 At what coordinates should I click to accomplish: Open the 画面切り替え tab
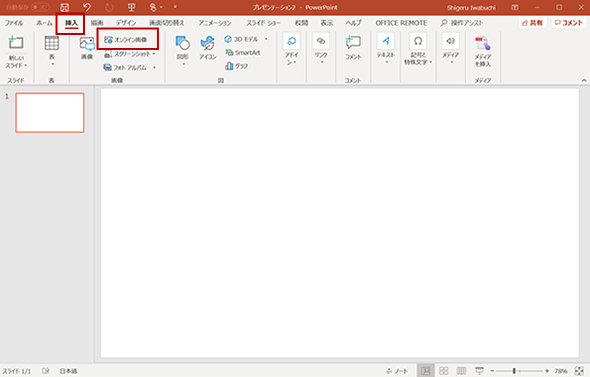(x=167, y=23)
